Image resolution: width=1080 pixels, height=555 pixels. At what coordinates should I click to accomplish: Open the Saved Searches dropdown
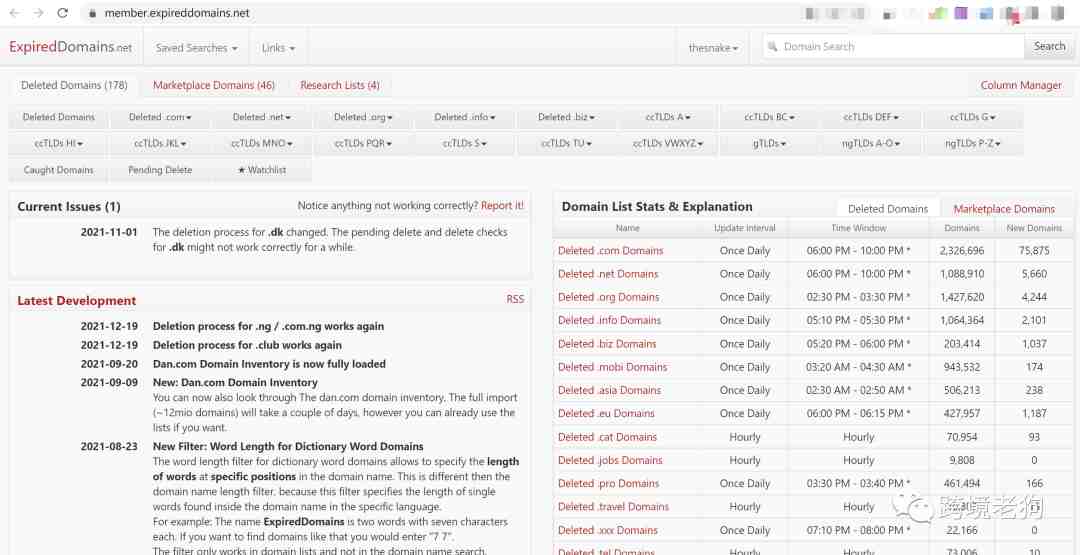click(x=196, y=48)
